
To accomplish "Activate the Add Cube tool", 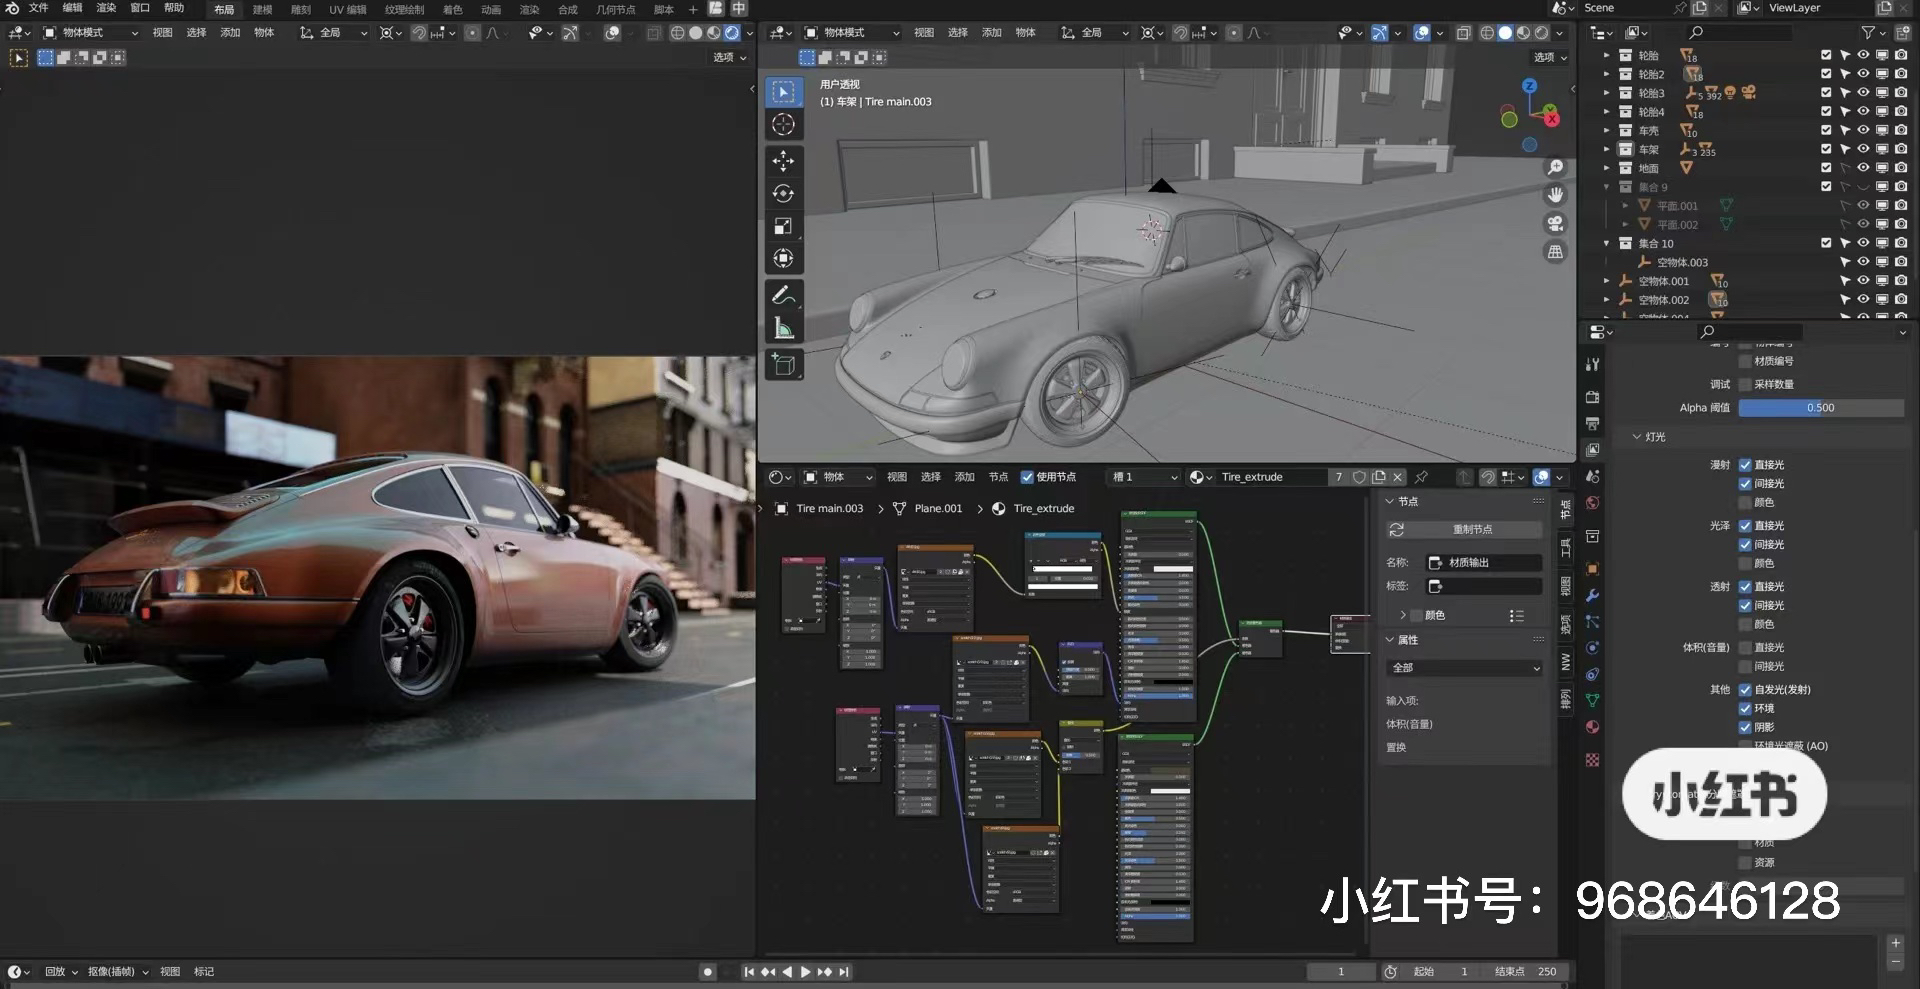I will click(784, 364).
